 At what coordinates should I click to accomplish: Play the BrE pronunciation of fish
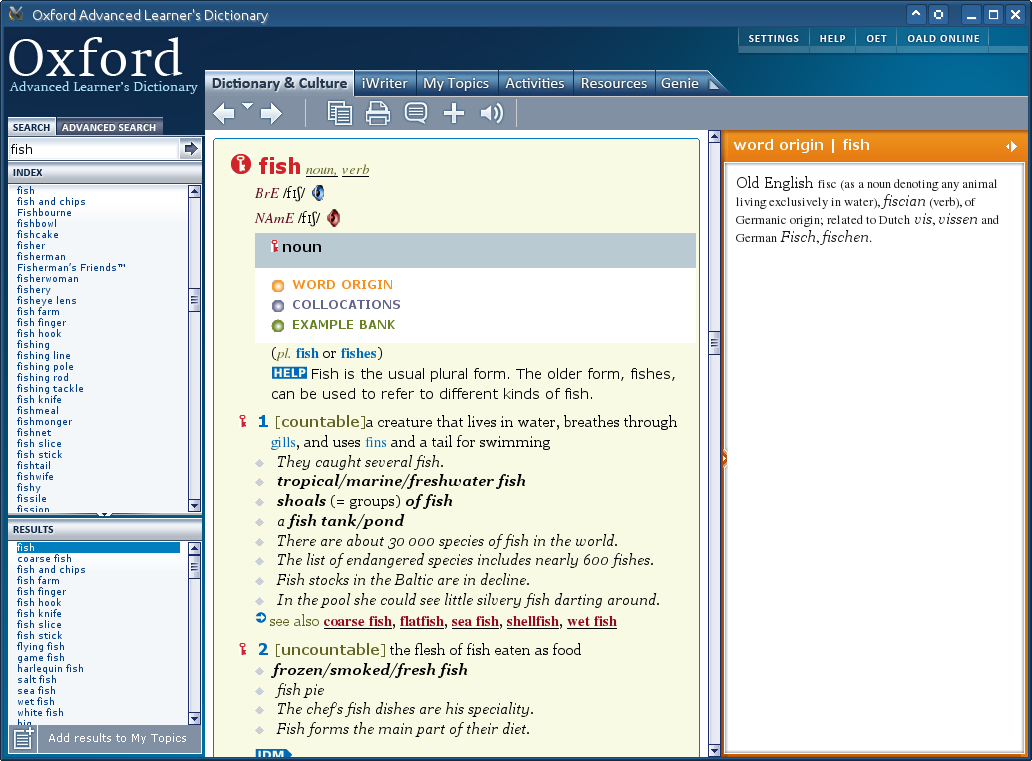pos(318,193)
